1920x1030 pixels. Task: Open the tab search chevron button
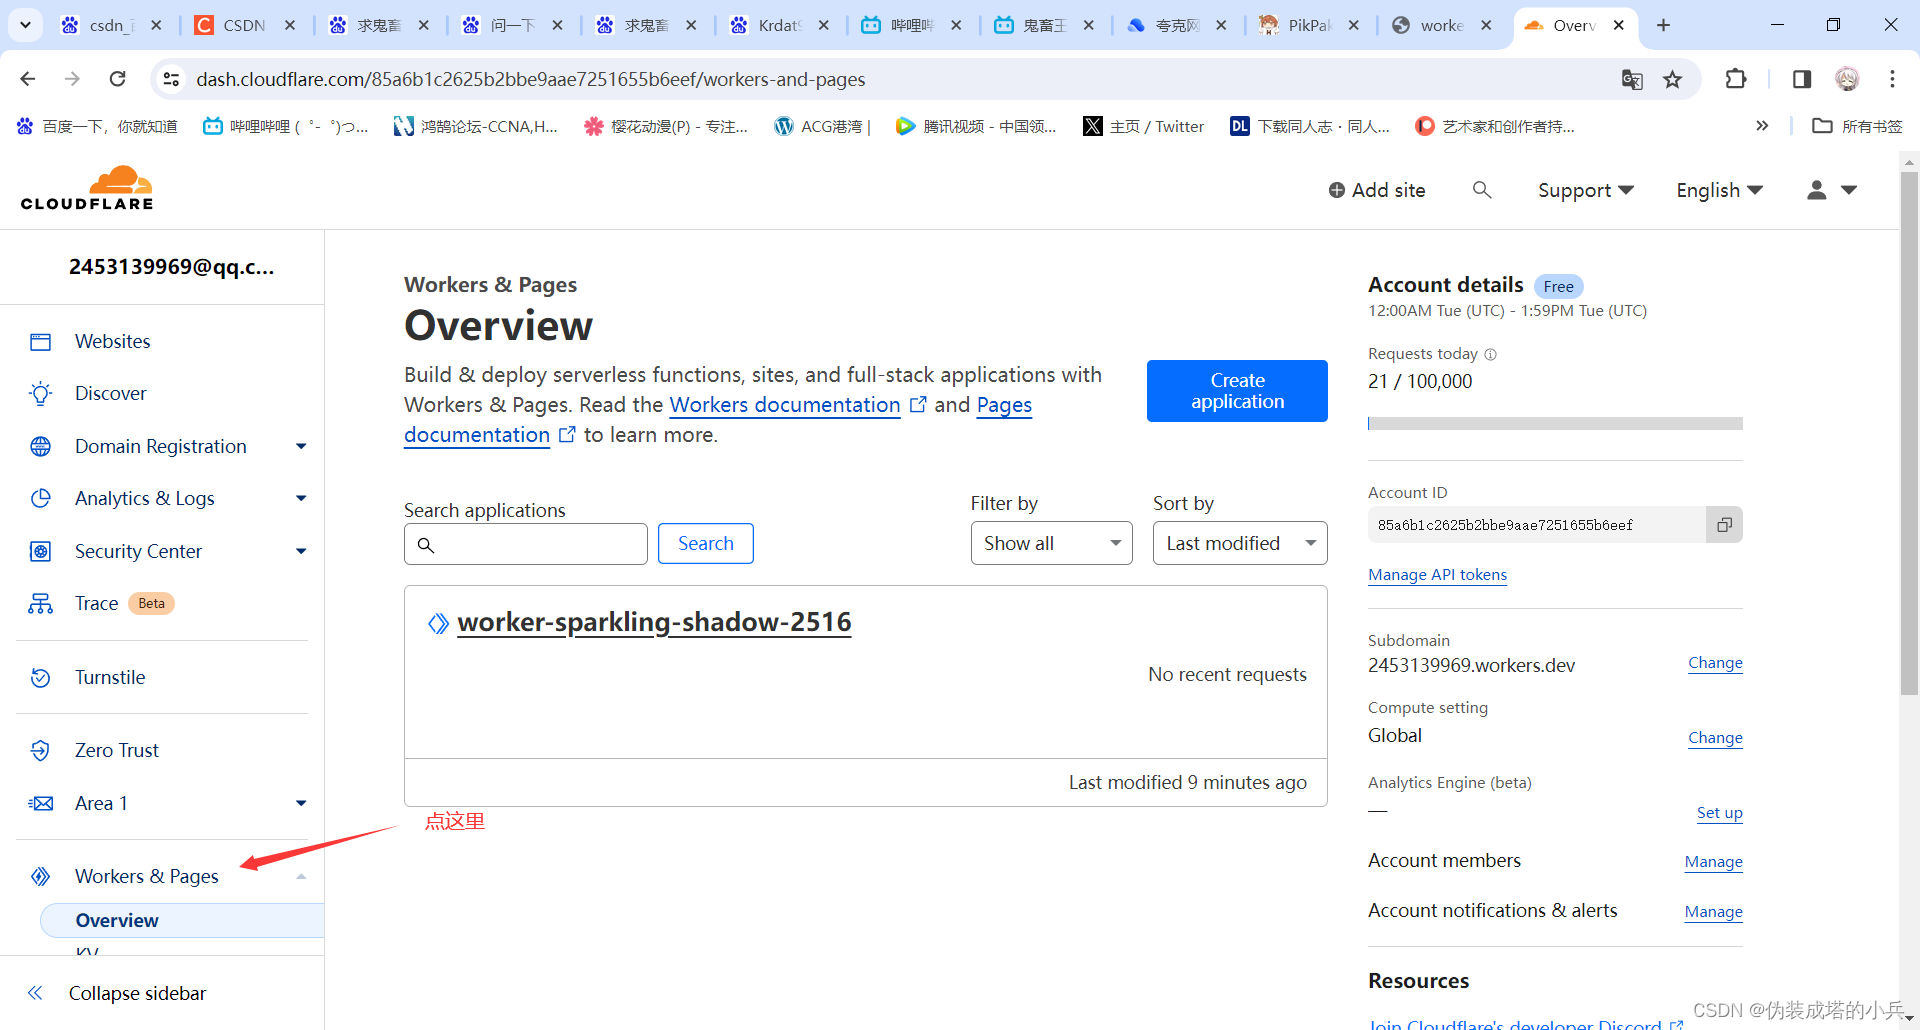[x=25, y=25]
